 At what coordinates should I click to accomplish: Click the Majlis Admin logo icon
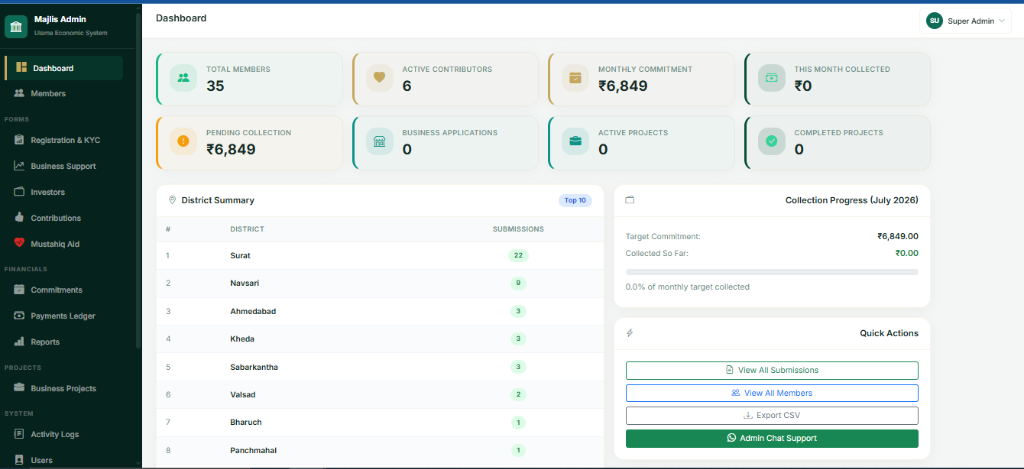16,27
